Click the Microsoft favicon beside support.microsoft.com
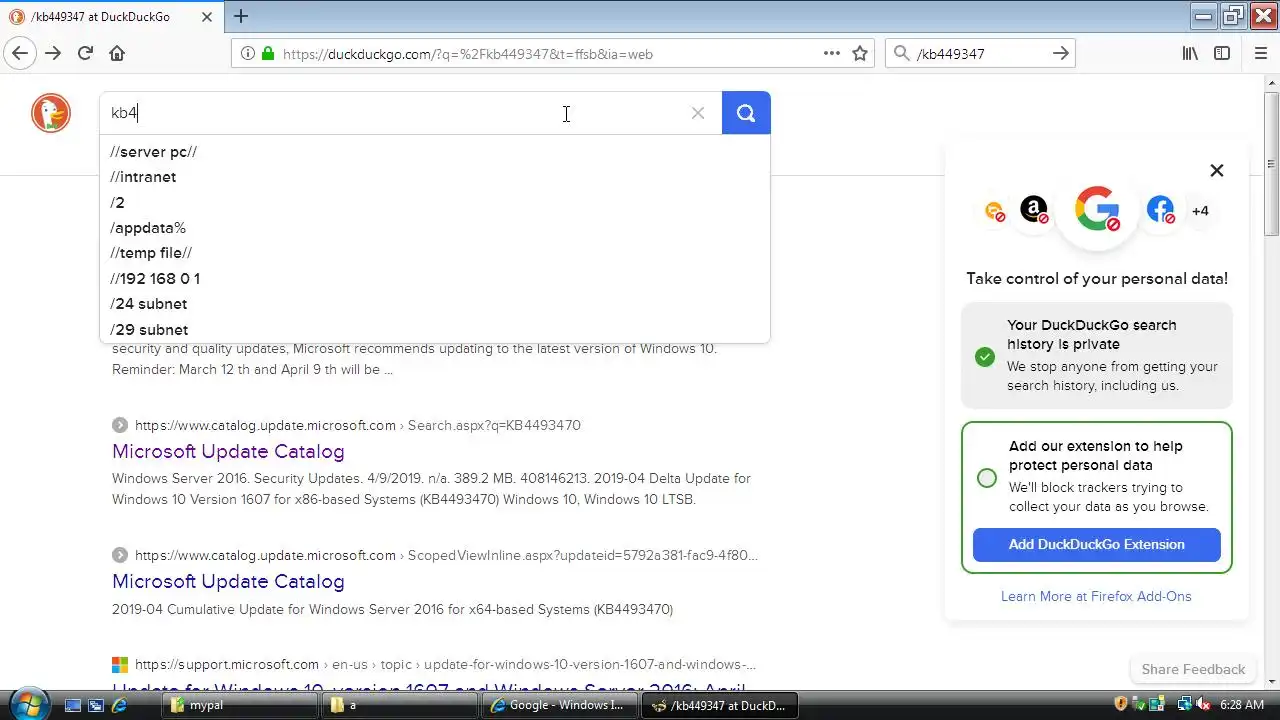 [120, 664]
